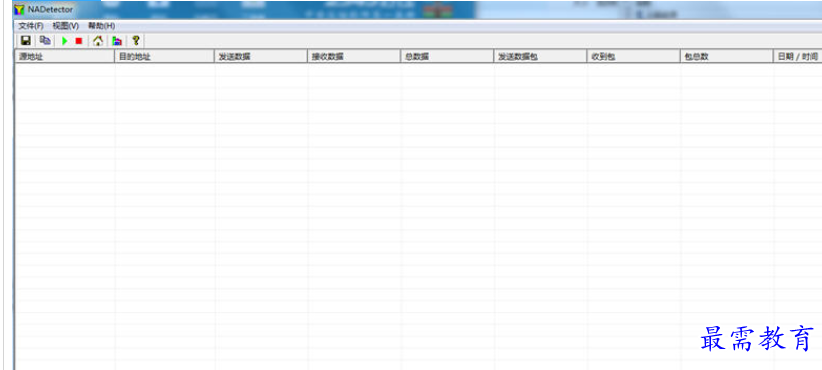822x370 pixels.
Task: Stop capture with the red square icon
Action: click(79, 41)
